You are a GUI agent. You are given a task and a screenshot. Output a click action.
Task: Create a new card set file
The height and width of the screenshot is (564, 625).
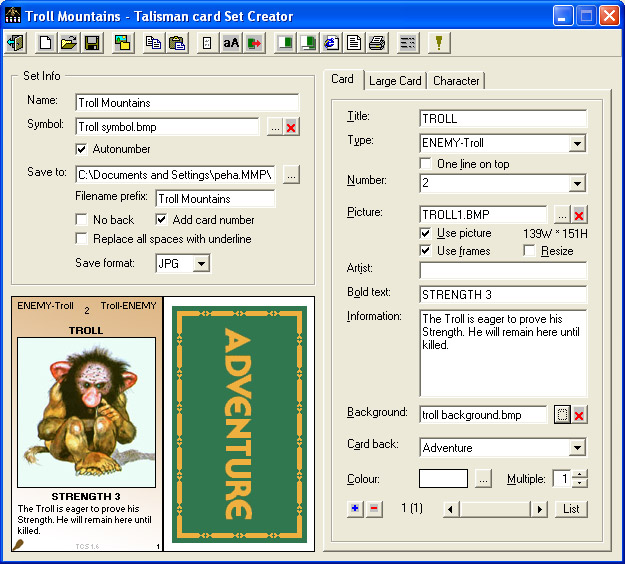pos(45,42)
